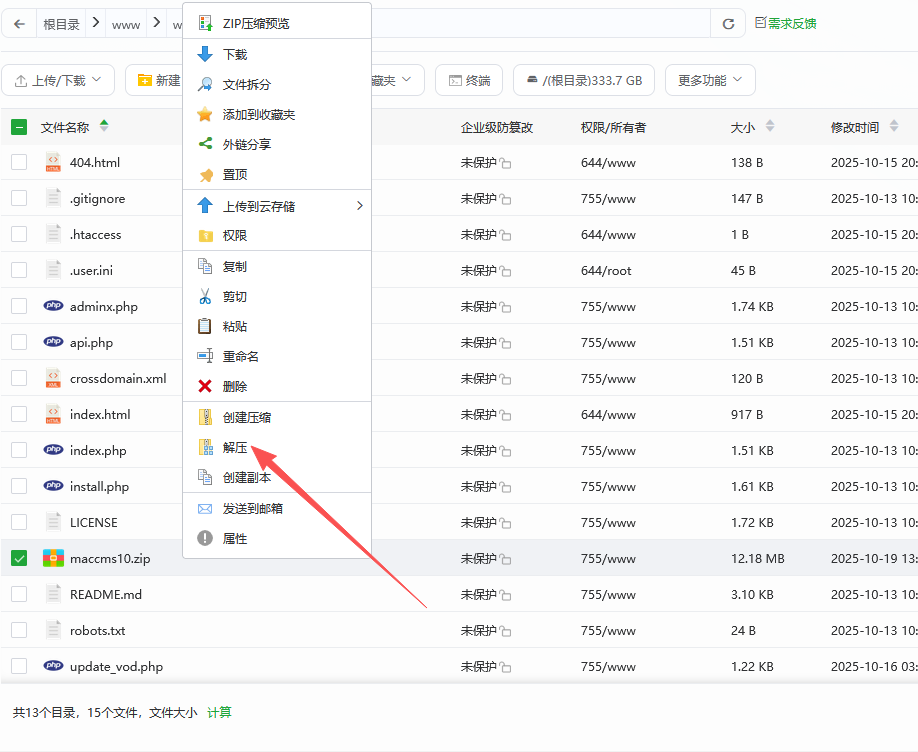Click the lock icon in 404.html row
This screenshot has height=752, width=918.
click(506, 163)
